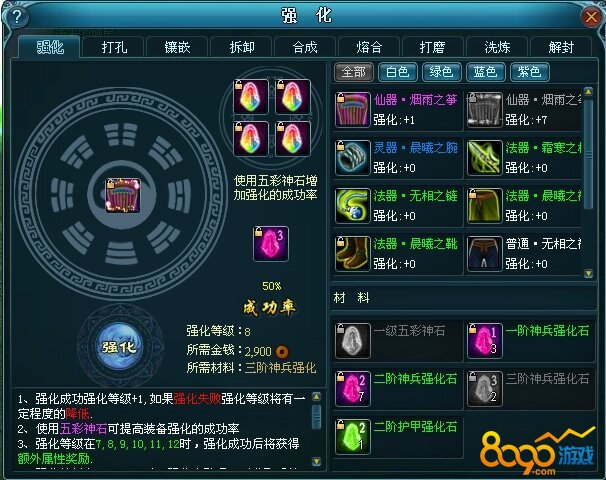Image resolution: width=606 pixels, height=480 pixels.
Task: Filter equipment by 紫色 quality
Action: point(529,72)
